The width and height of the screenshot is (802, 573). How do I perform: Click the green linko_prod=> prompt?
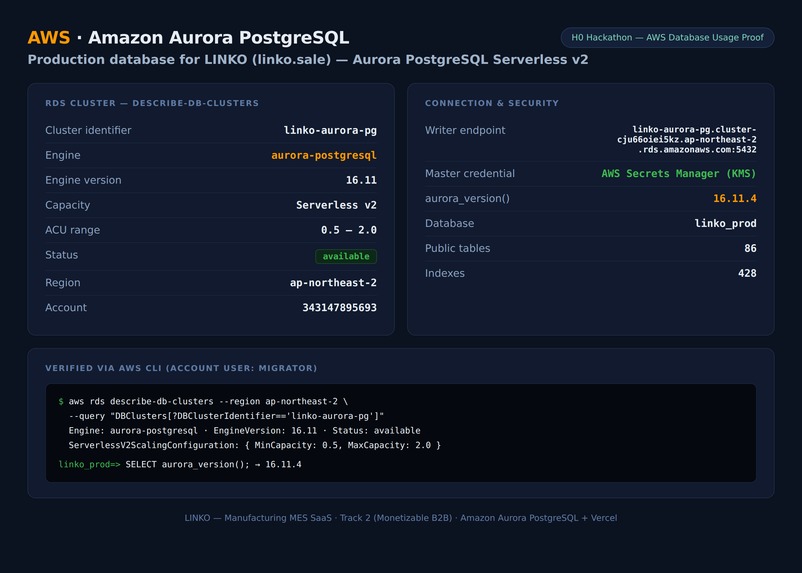point(90,465)
